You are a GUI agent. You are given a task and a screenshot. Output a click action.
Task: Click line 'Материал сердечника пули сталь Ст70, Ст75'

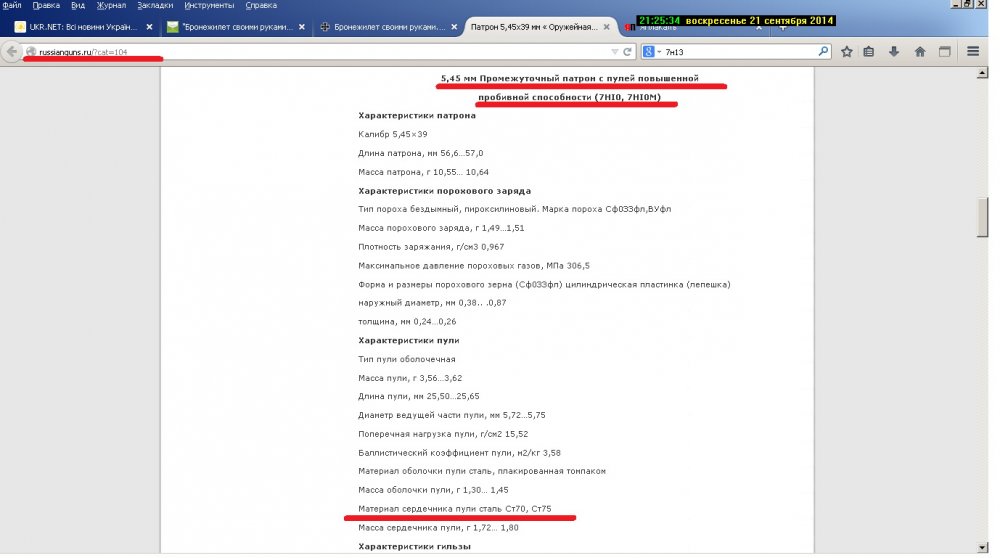pyautogui.click(x=455, y=508)
